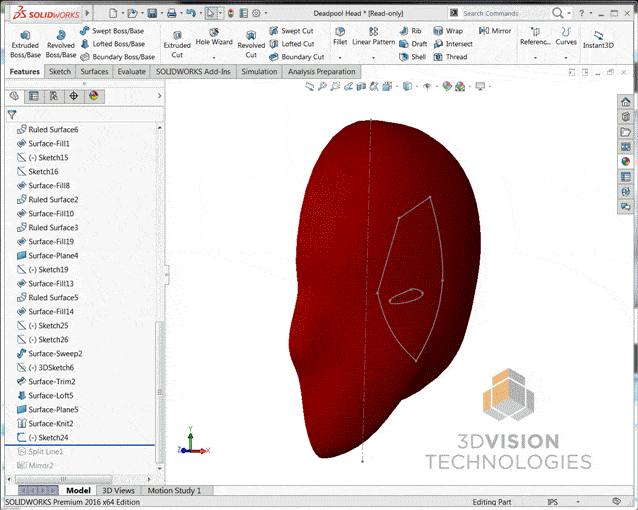Use the Shell feature tool
Image resolution: width=638 pixels, height=510 pixels.
coord(413,57)
